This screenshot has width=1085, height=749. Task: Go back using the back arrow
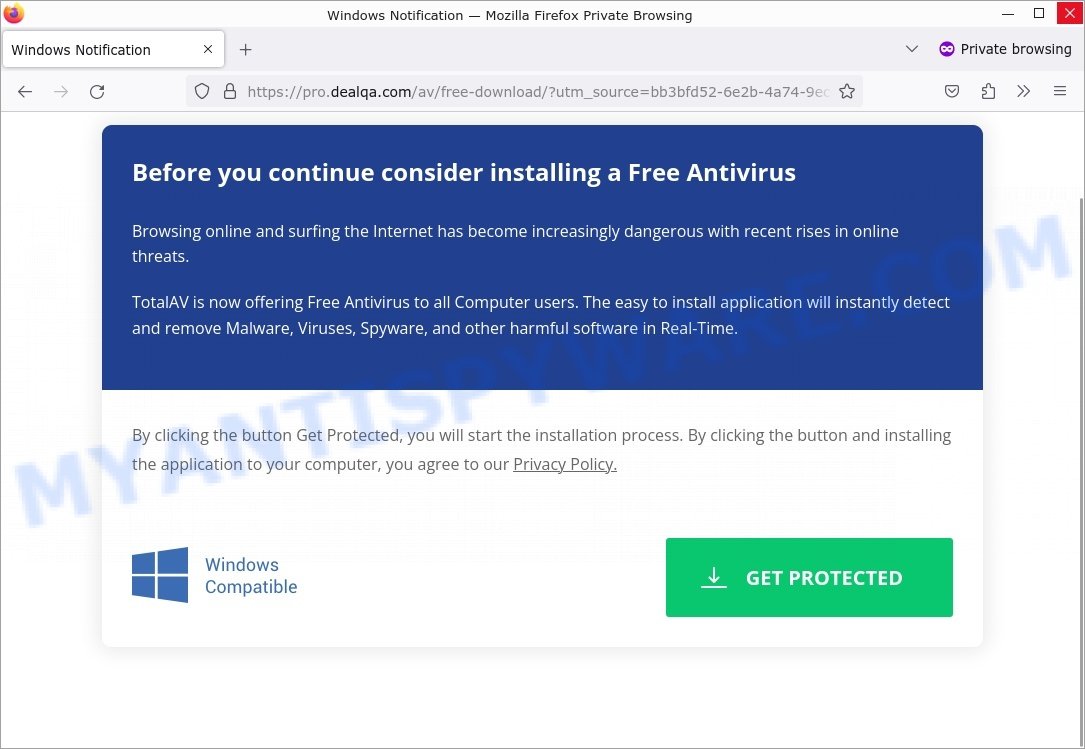25,91
